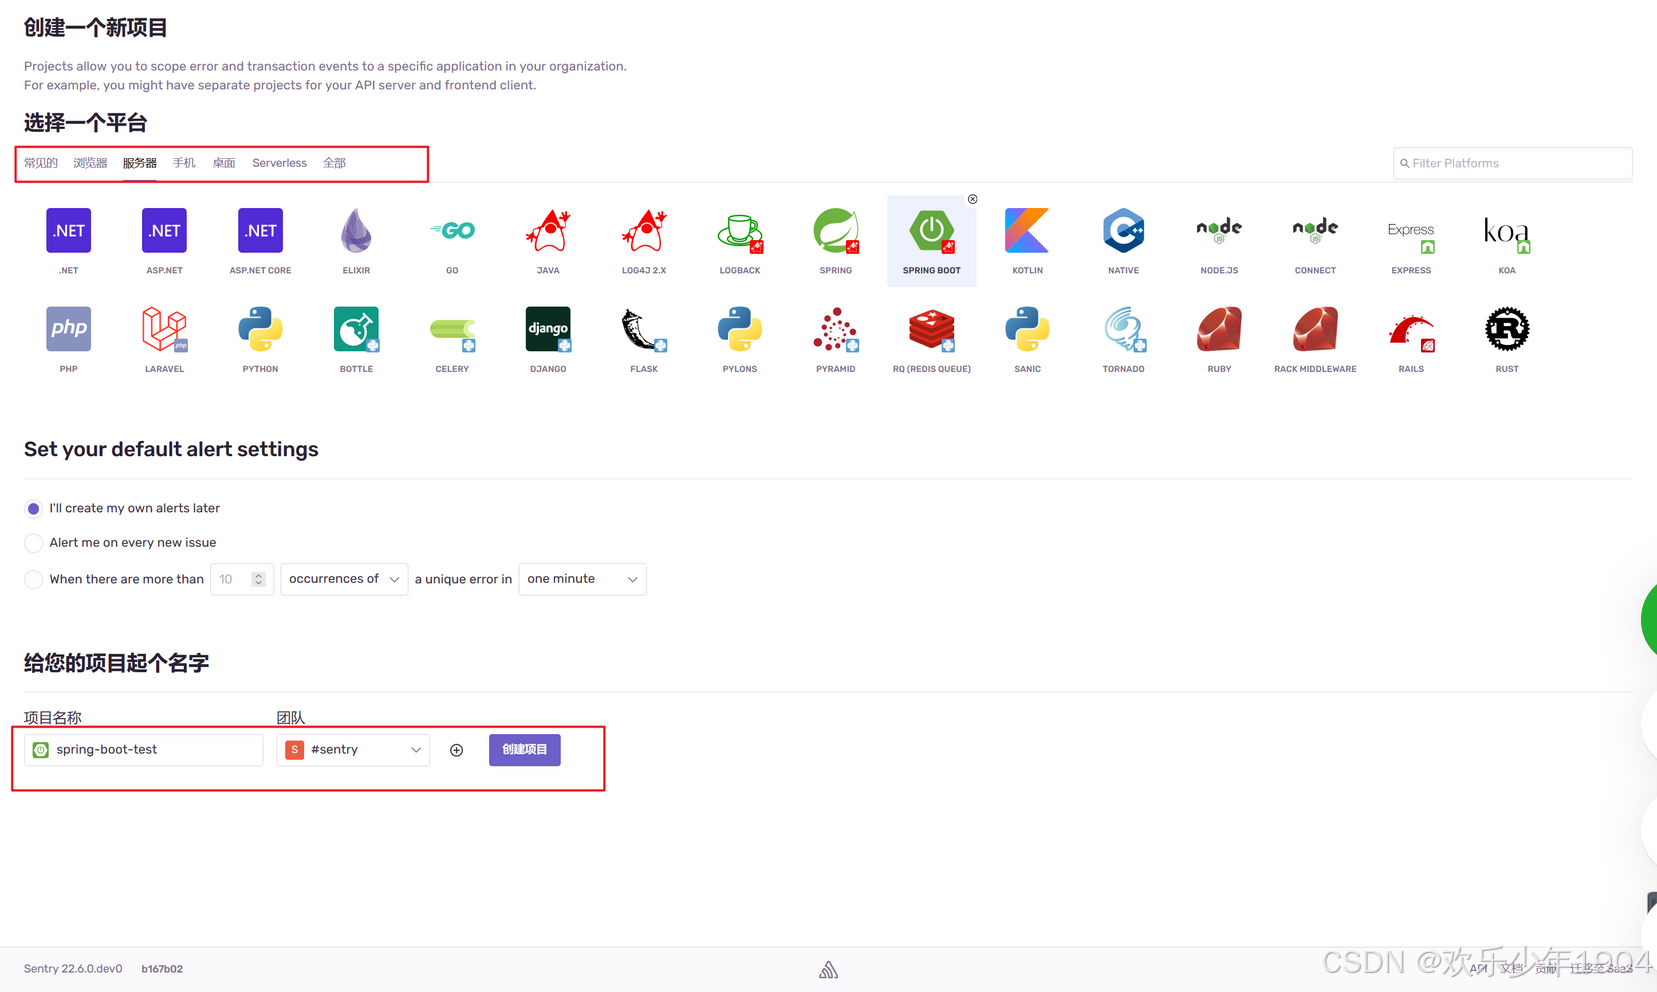Viewport: 1657px width, 992px height.
Task: Switch to the 浏览器 platform tab
Action: (x=90, y=163)
